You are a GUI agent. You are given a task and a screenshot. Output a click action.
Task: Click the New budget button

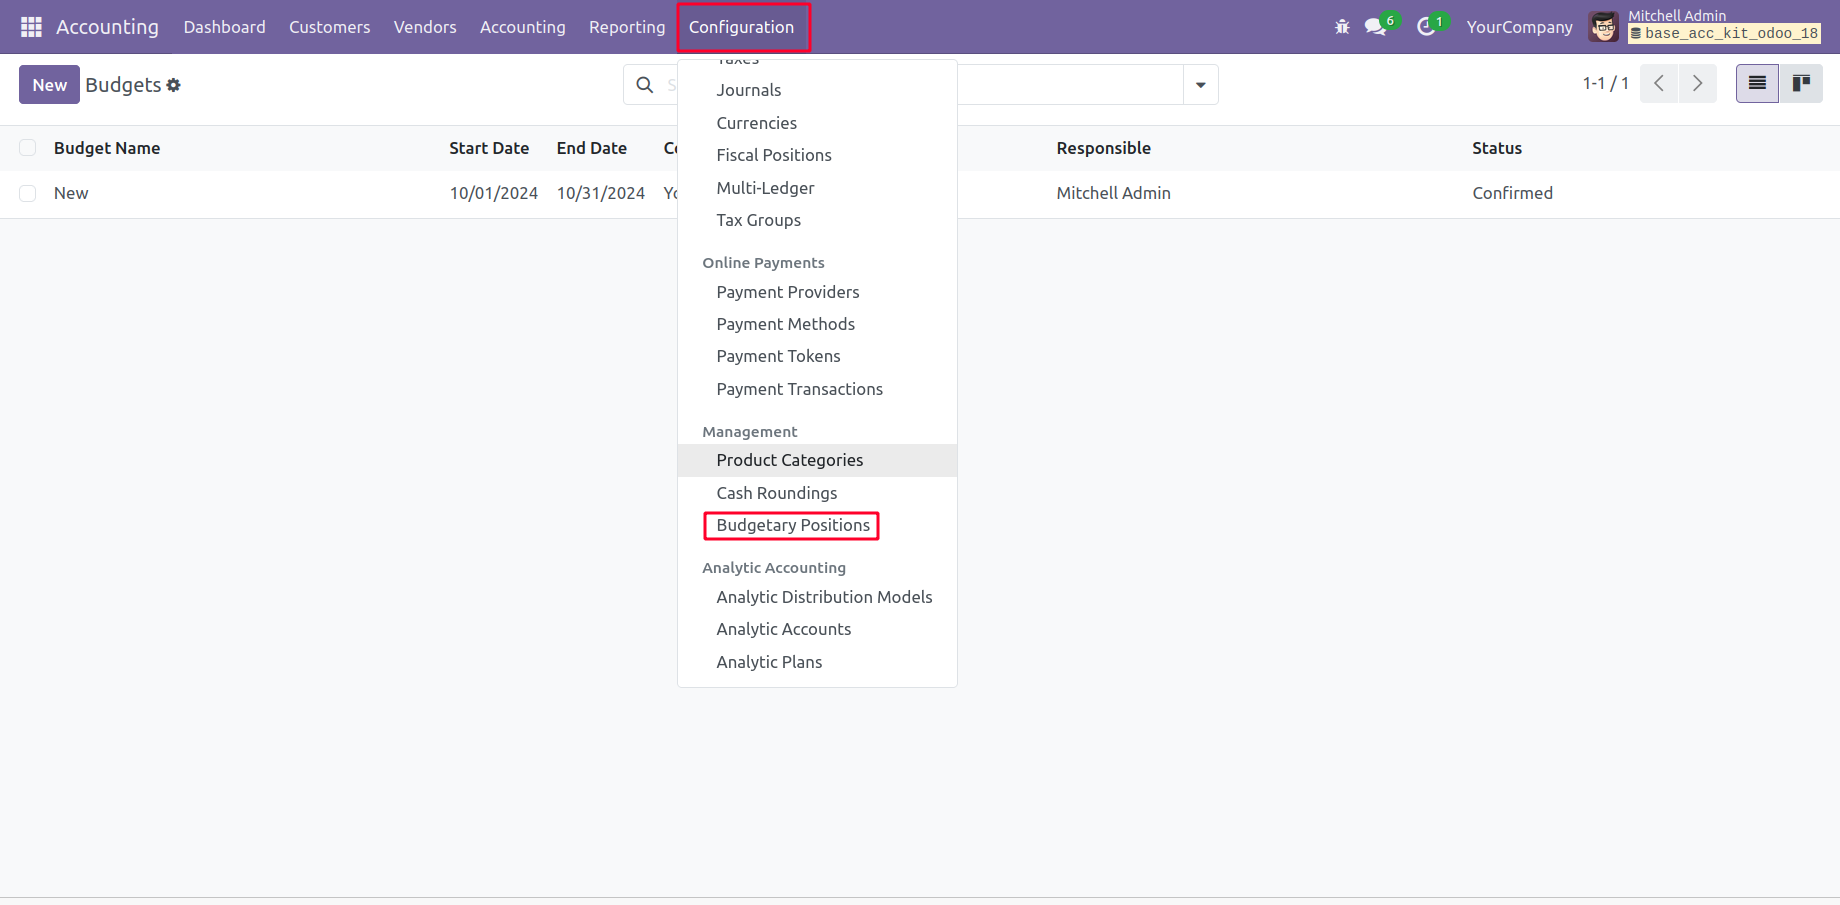(49, 85)
